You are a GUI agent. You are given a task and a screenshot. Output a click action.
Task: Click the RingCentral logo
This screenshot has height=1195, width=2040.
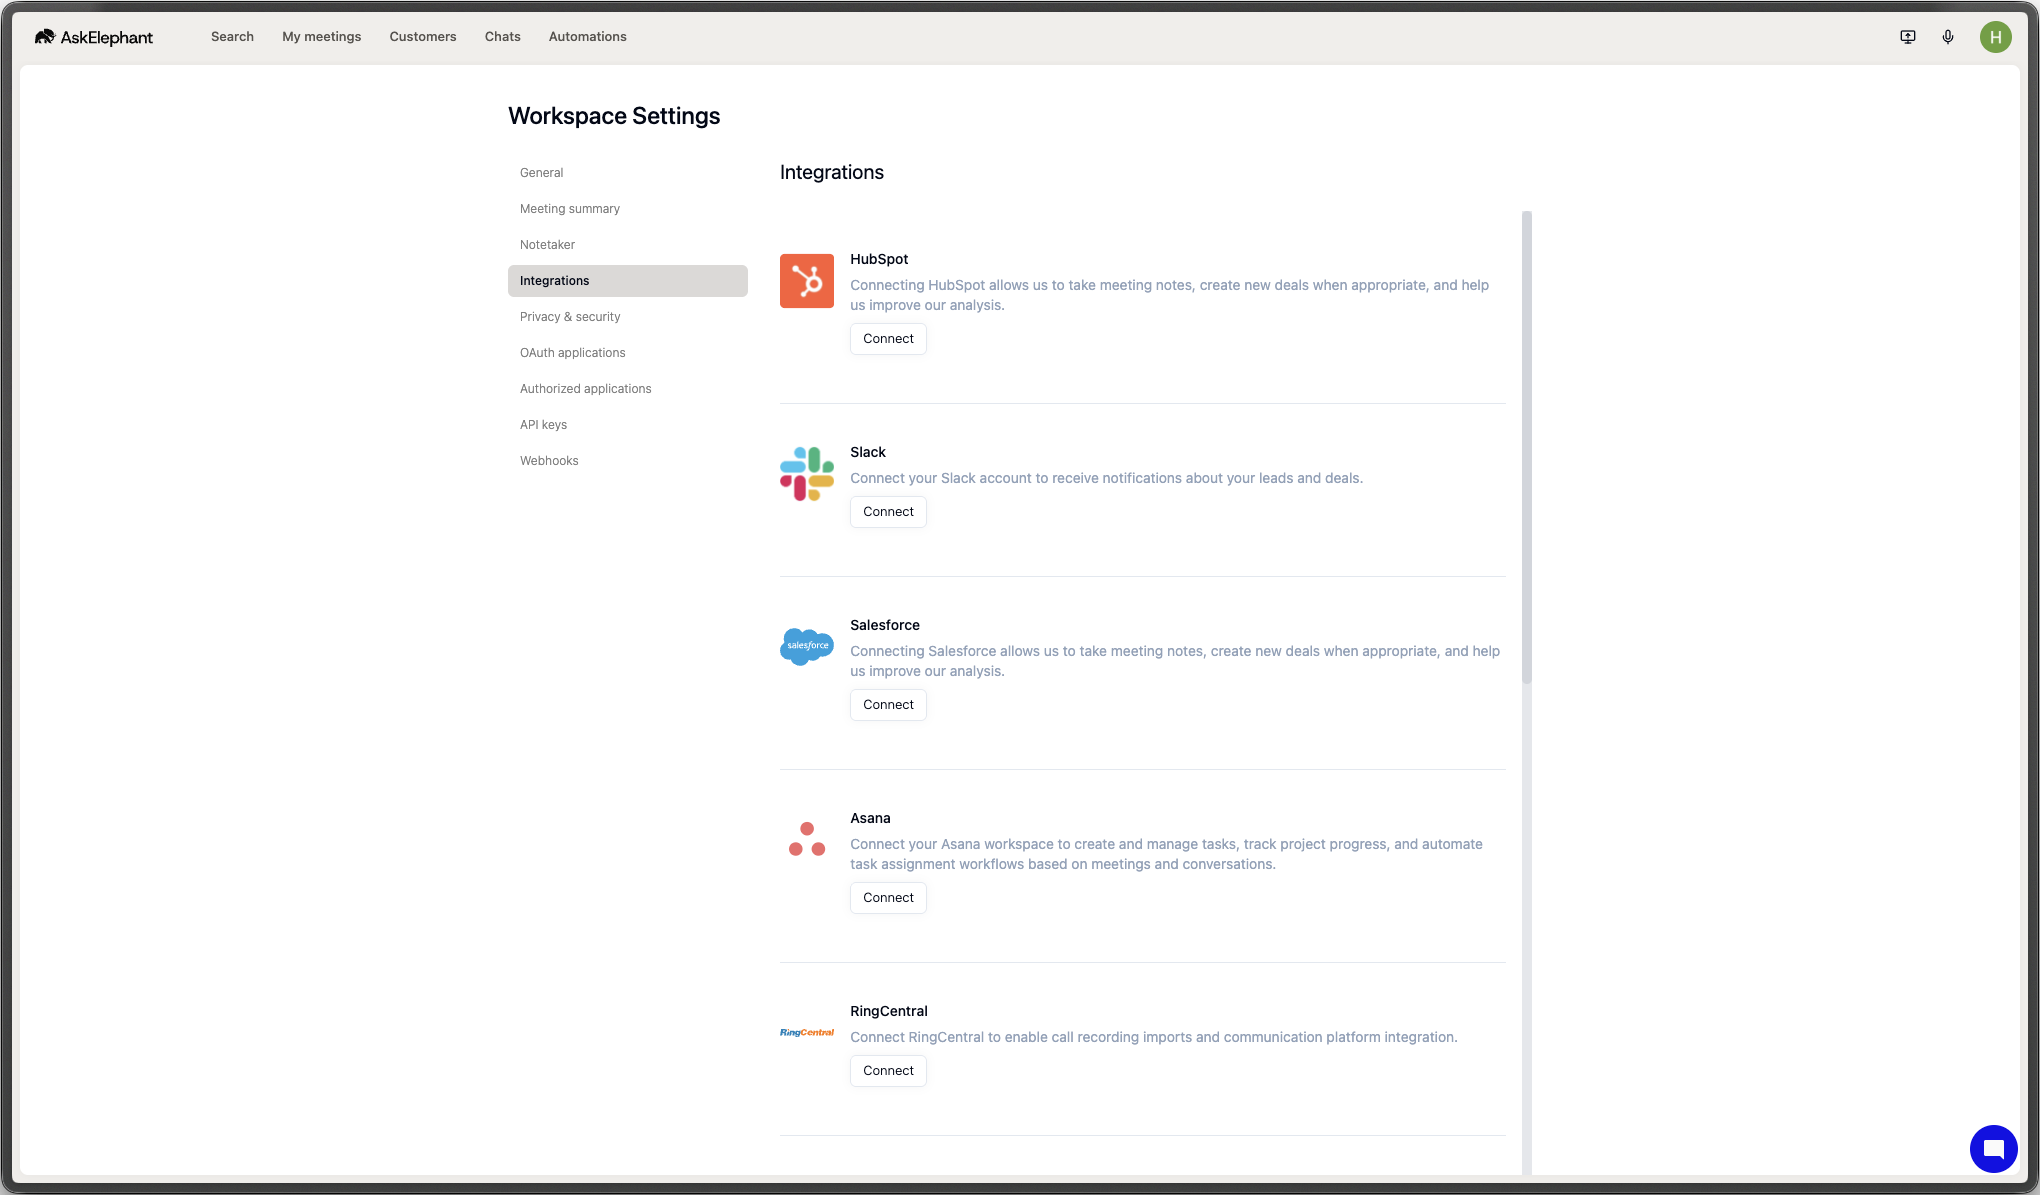(x=807, y=1033)
